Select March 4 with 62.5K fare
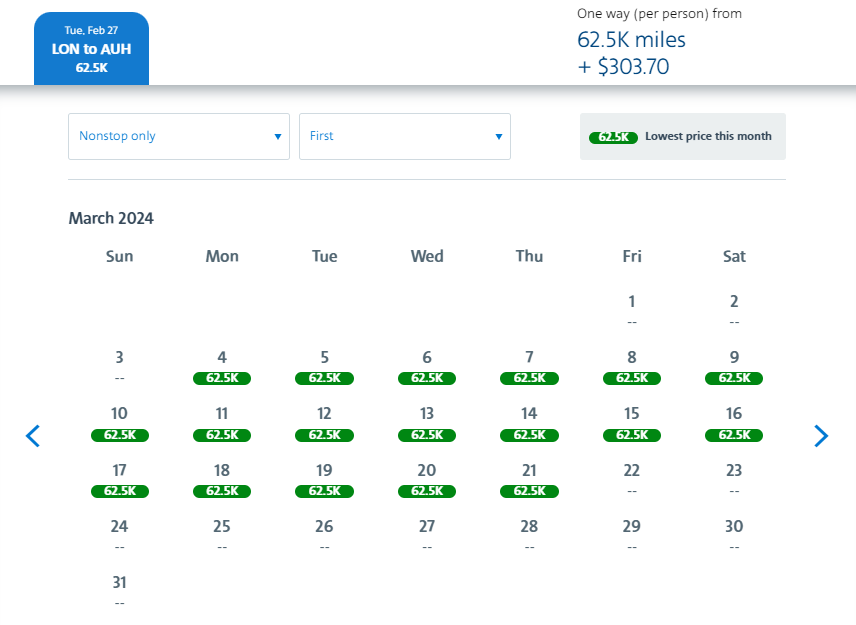Viewport: 856px width, 625px height. [x=221, y=378]
